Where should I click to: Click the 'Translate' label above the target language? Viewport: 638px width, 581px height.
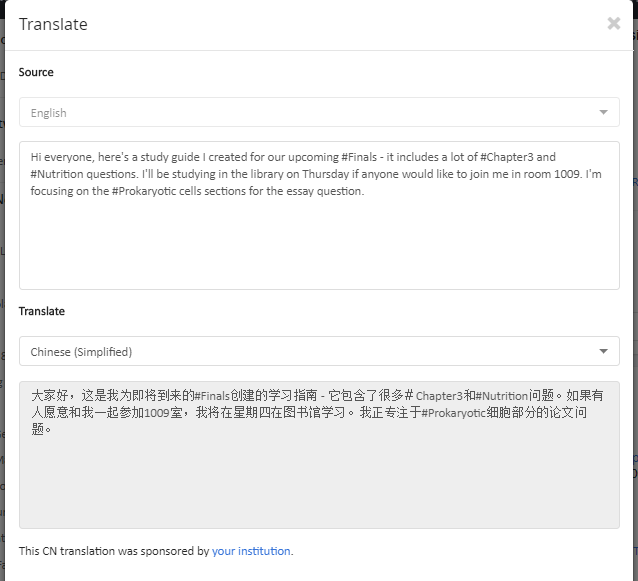tap(42, 311)
